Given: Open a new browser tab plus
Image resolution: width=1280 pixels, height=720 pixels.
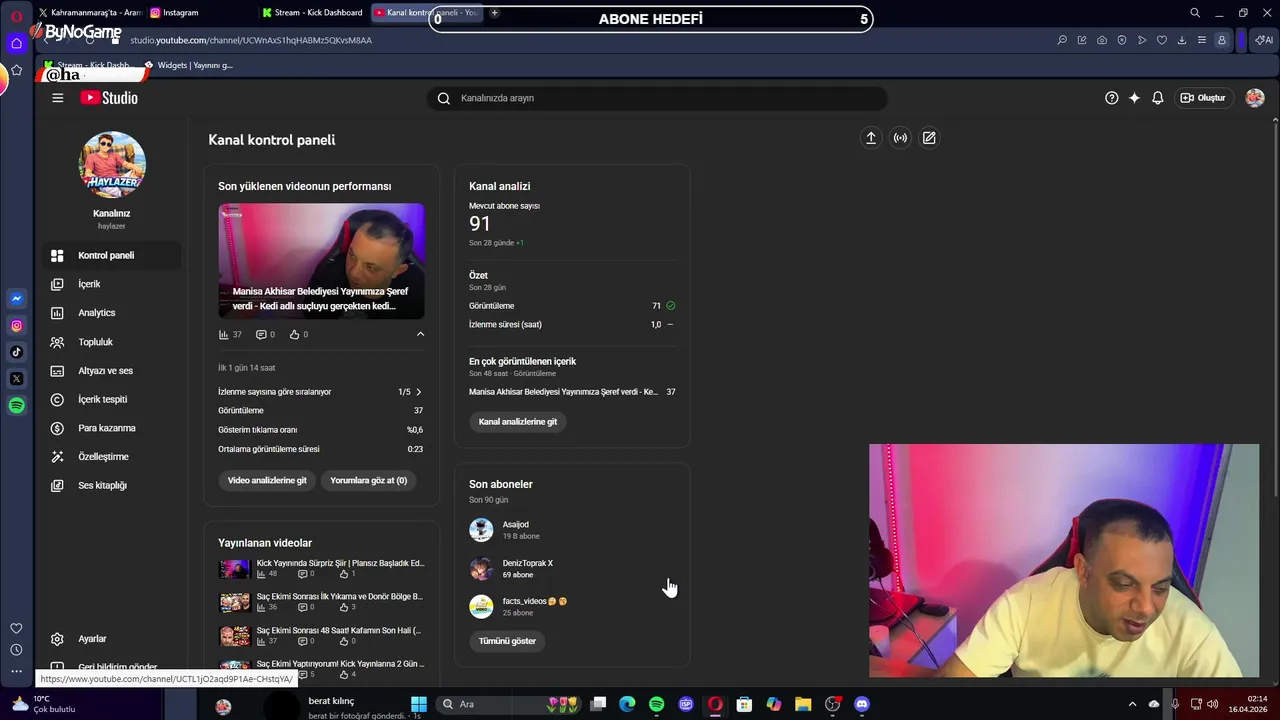Looking at the screenshot, I should 494,13.
